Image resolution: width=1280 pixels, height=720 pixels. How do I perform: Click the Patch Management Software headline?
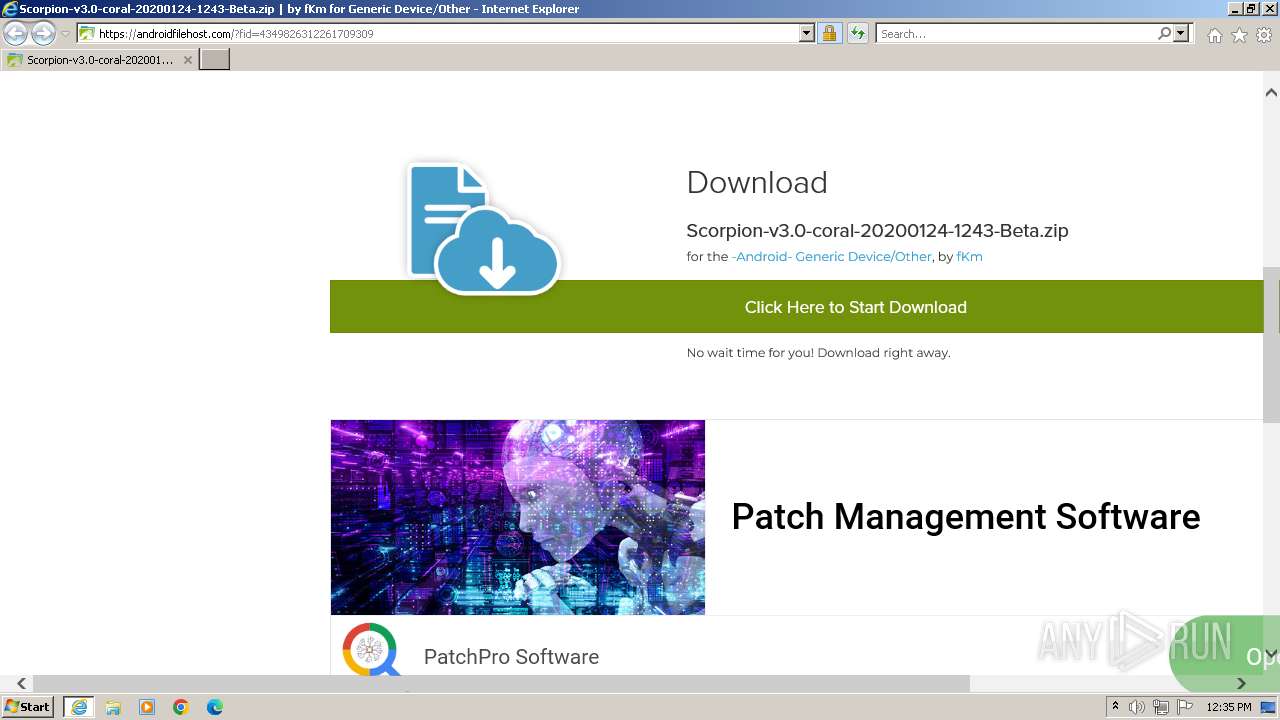pyautogui.click(x=966, y=517)
